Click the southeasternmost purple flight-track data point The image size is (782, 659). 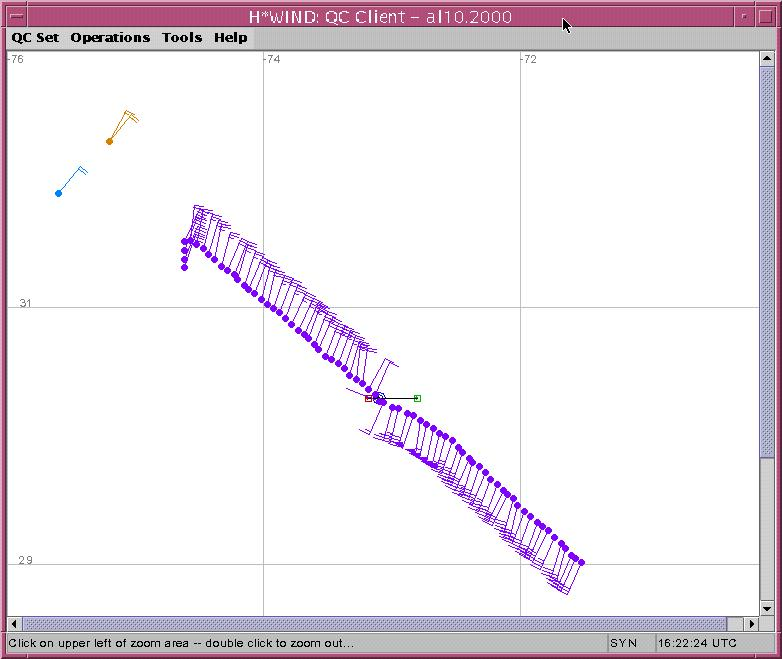(x=581, y=563)
